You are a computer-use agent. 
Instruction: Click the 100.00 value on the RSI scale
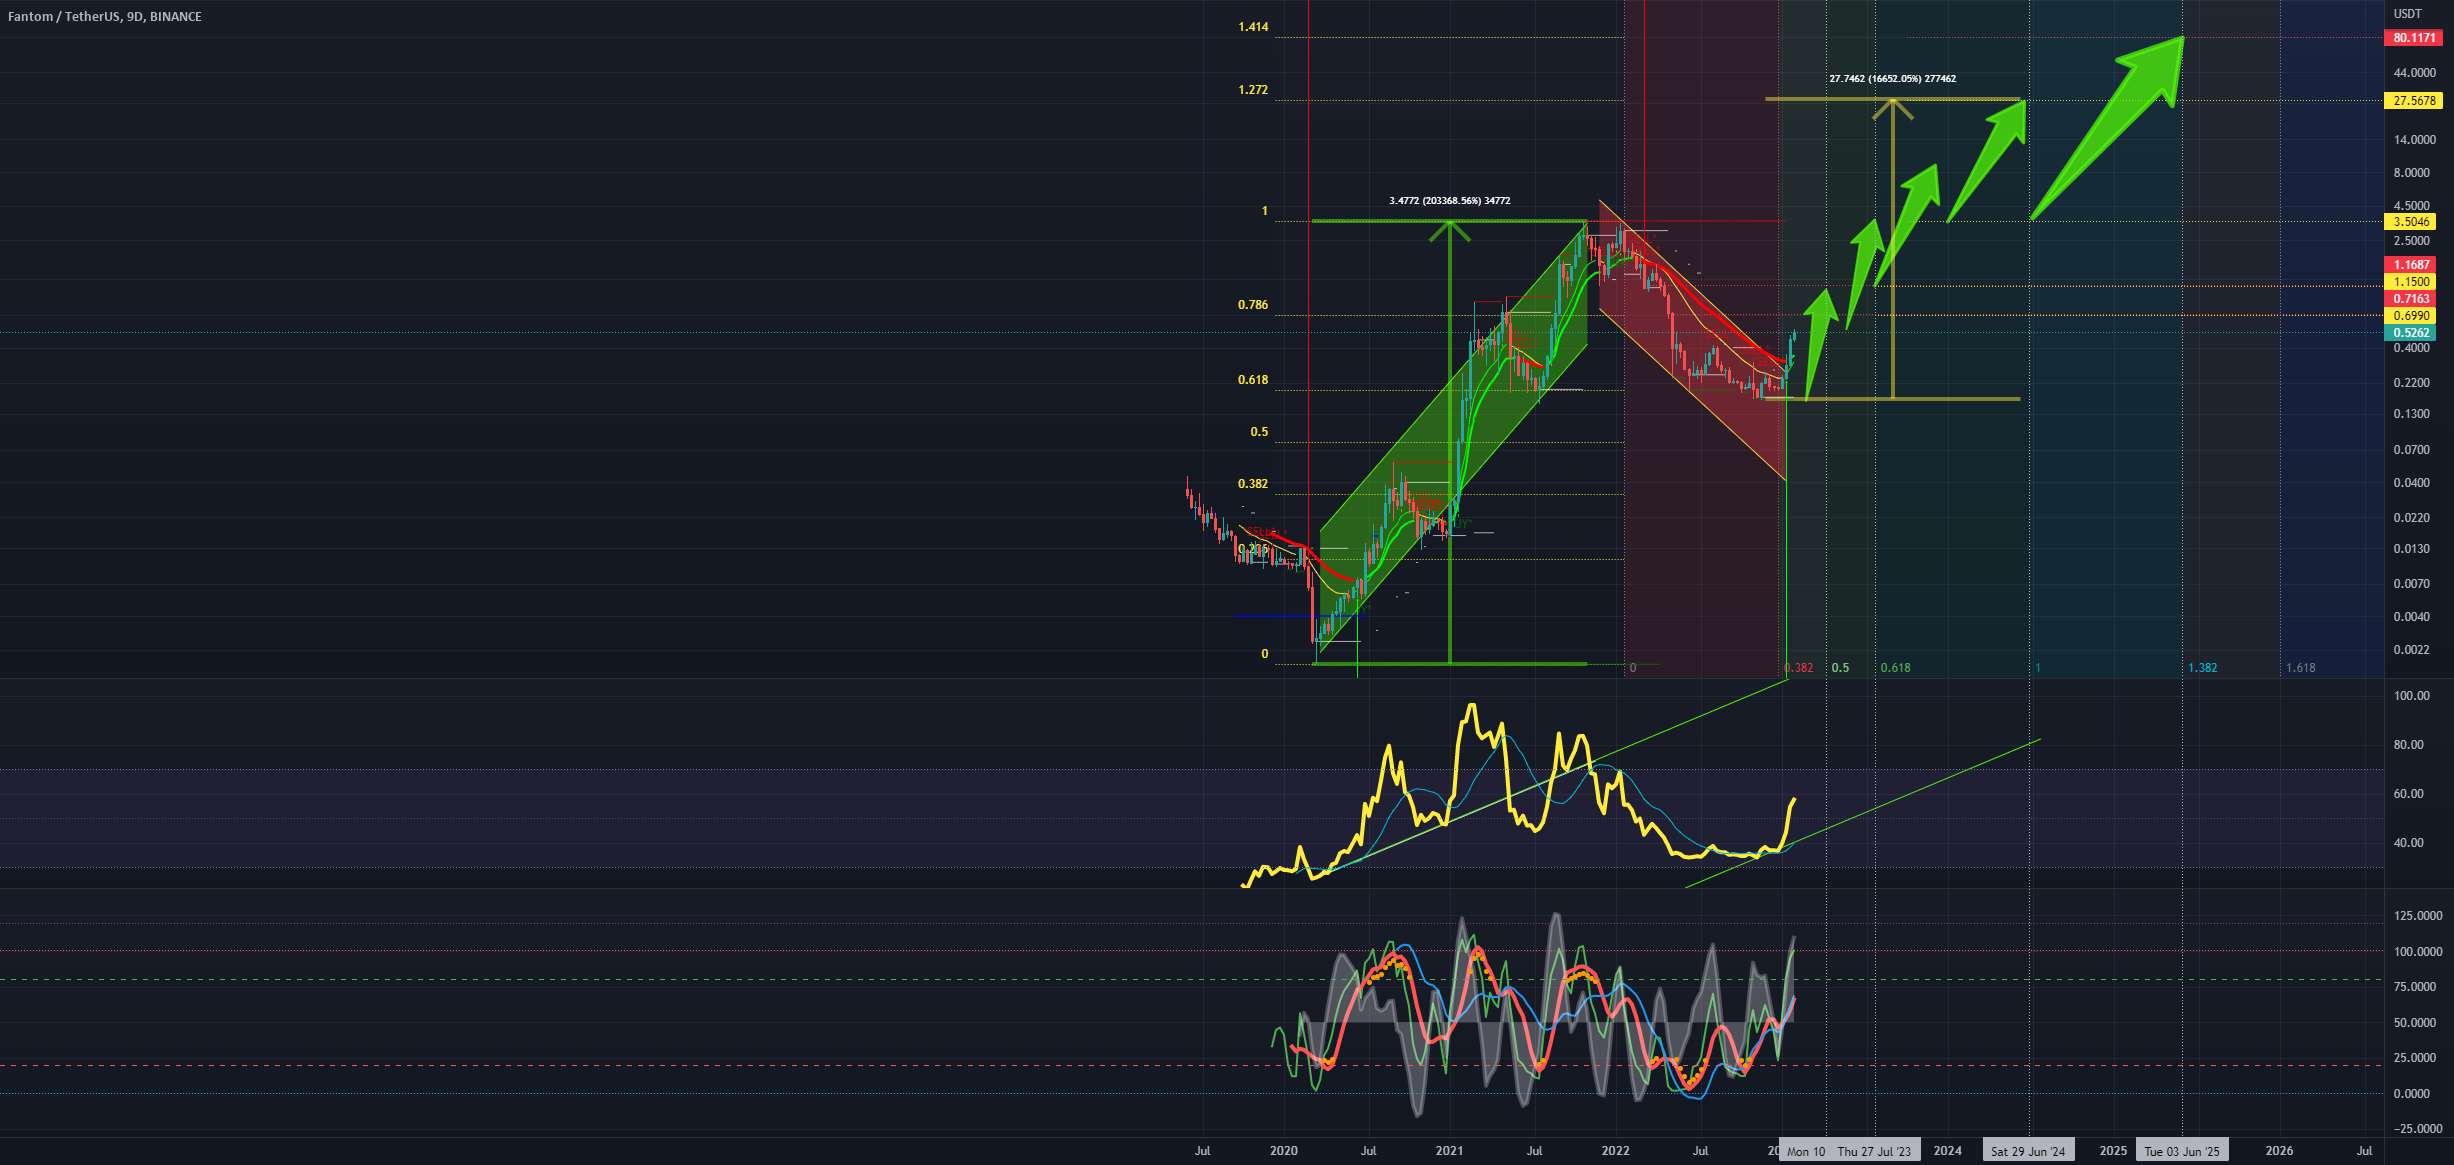coord(2413,696)
